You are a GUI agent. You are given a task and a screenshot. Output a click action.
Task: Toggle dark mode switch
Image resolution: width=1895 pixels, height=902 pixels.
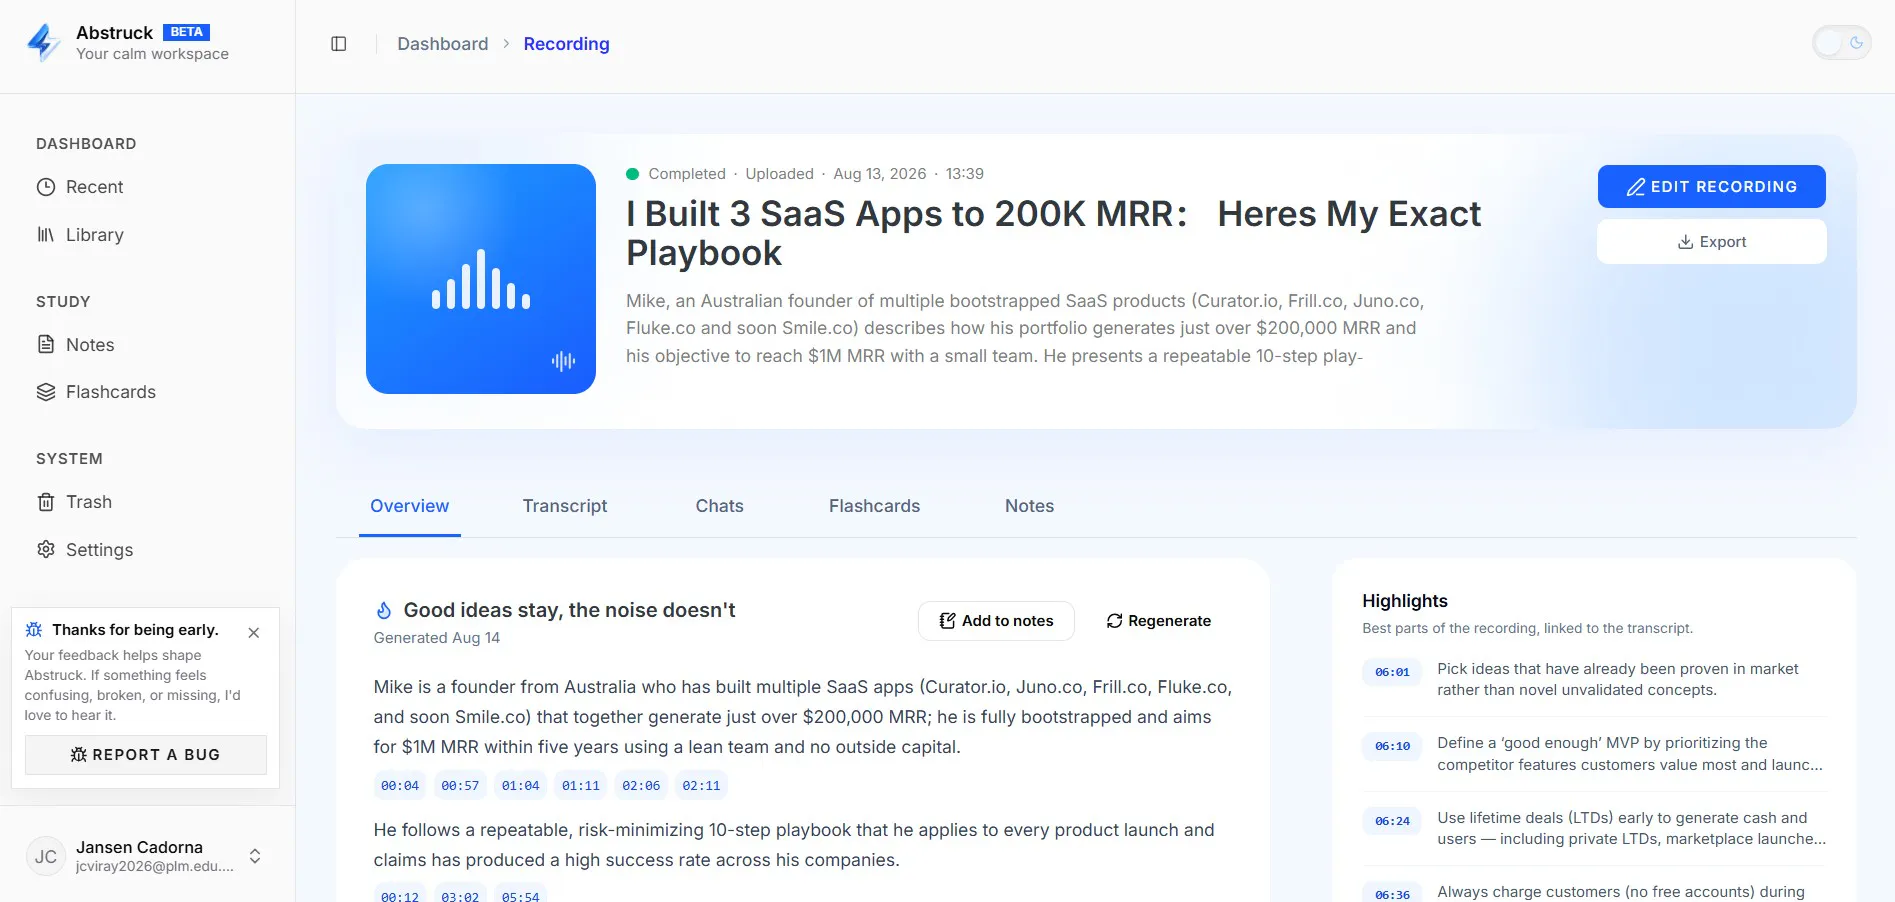coord(1841,43)
